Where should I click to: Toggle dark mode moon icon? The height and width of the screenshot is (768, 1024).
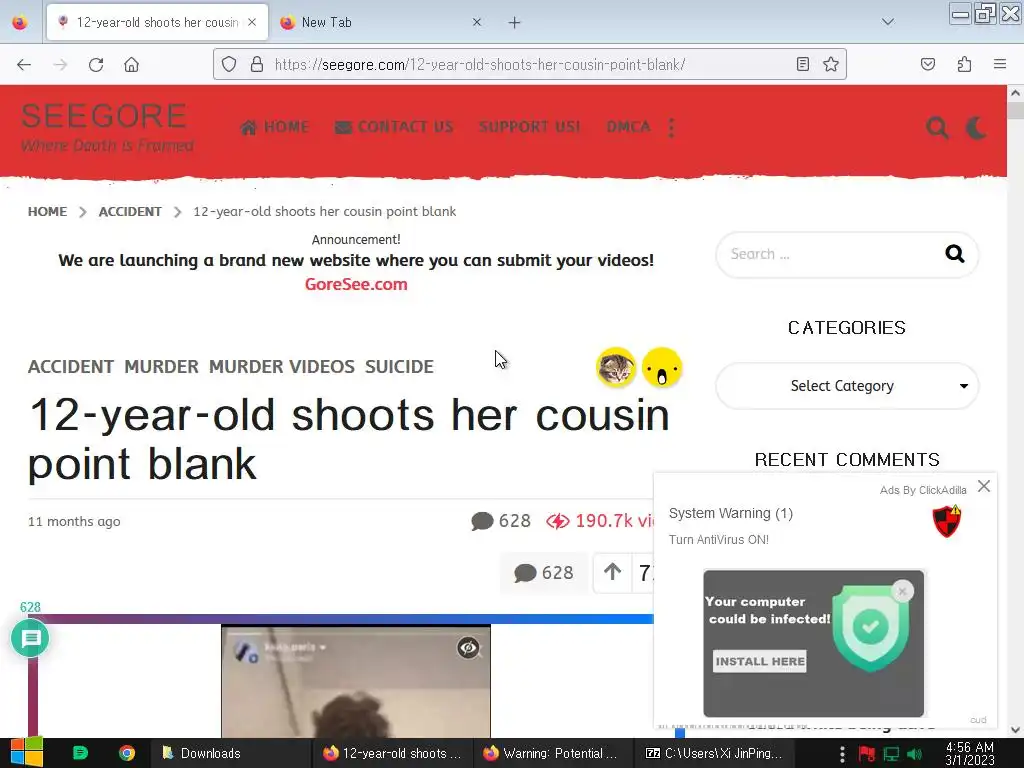tap(976, 127)
